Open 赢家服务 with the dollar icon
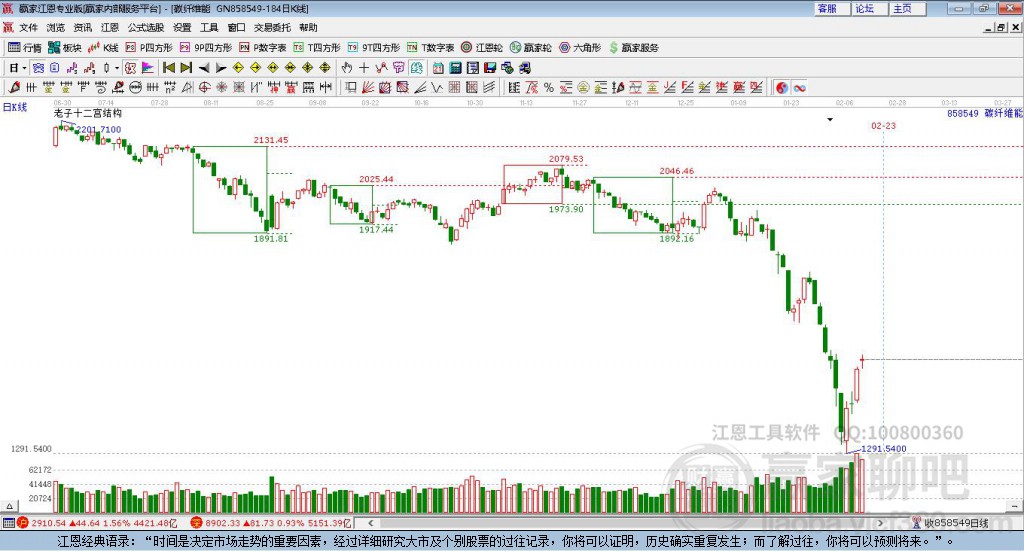 (x=634, y=48)
